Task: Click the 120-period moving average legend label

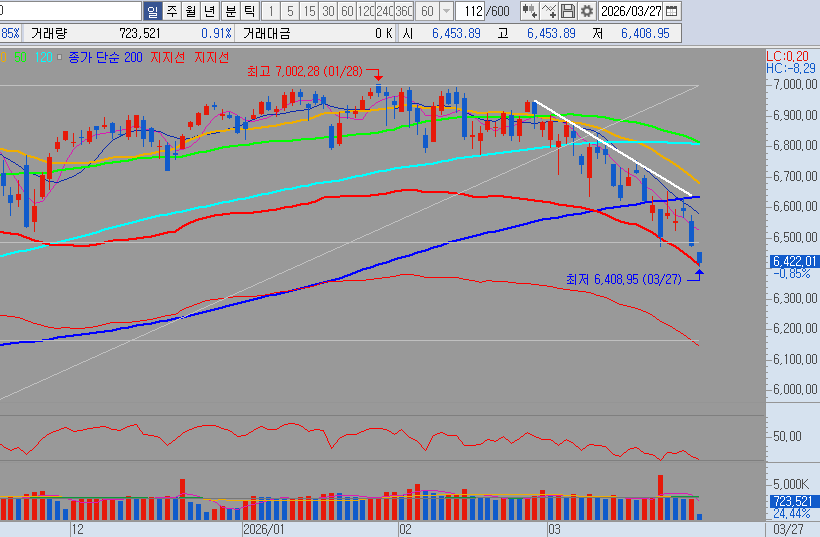Action: coord(43,58)
